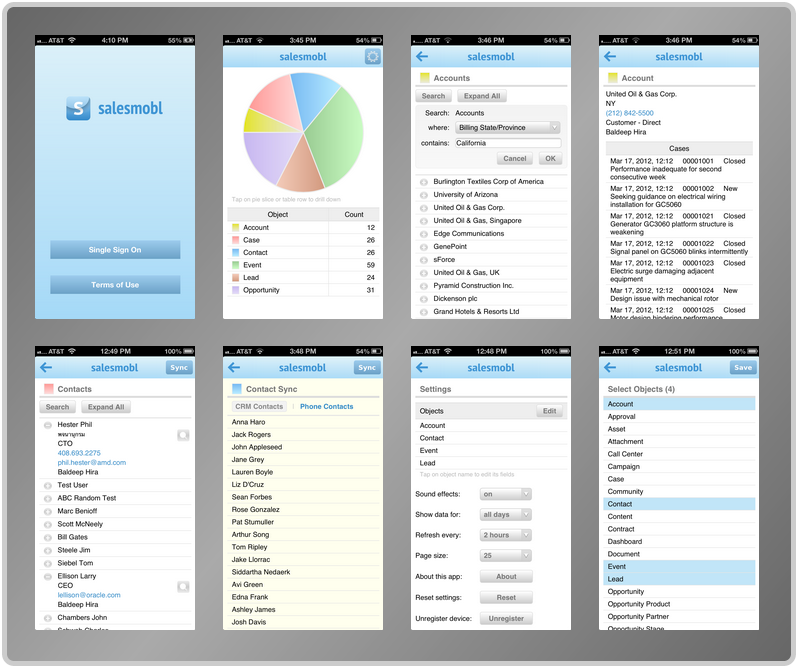Call phone number (212) 842-5500
Screen dimensions: 800x666
point(629,113)
